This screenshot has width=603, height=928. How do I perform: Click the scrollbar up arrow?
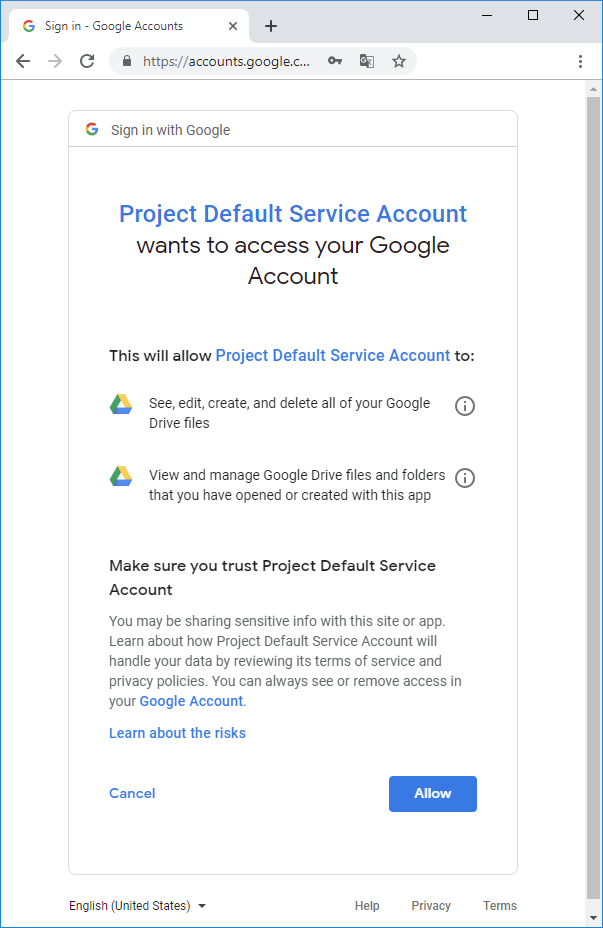[594, 89]
